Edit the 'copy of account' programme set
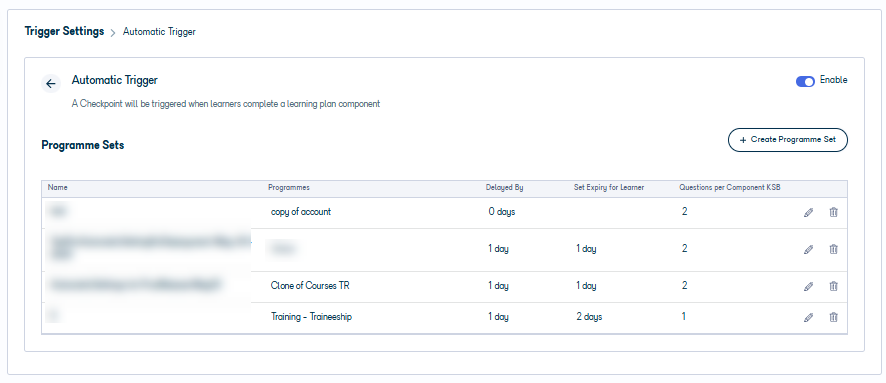This screenshot has width=886, height=383. pos(809,212)
